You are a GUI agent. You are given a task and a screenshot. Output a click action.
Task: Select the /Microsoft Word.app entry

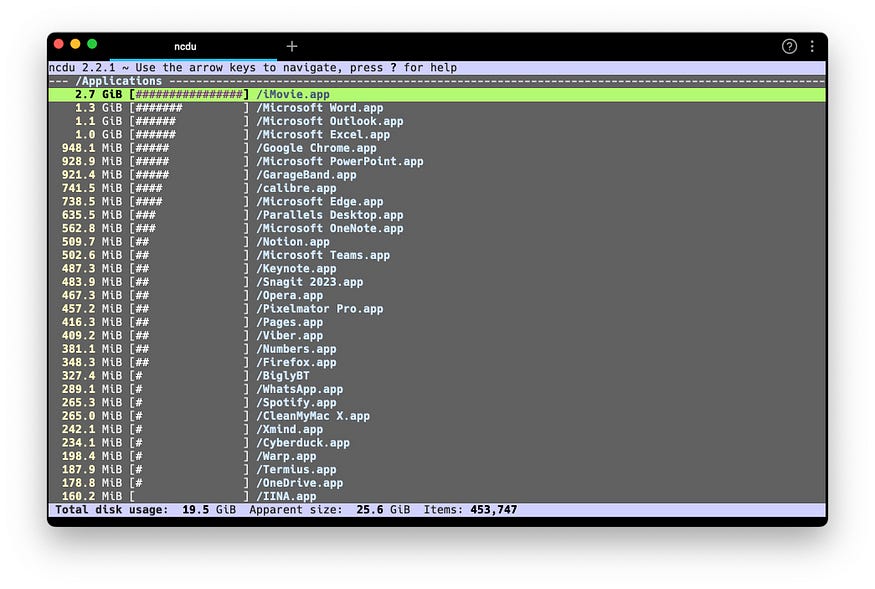(x=437, y=108)
